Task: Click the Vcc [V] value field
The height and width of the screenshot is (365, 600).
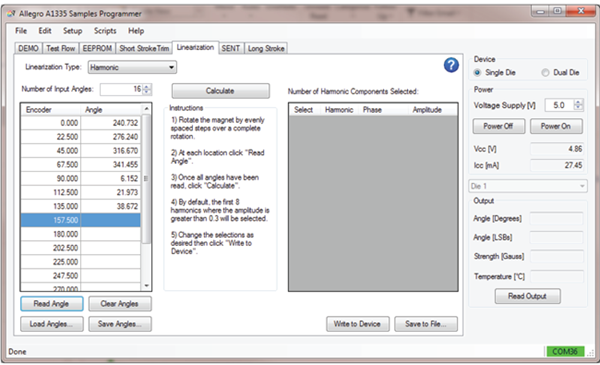Action: coord(556,149)
